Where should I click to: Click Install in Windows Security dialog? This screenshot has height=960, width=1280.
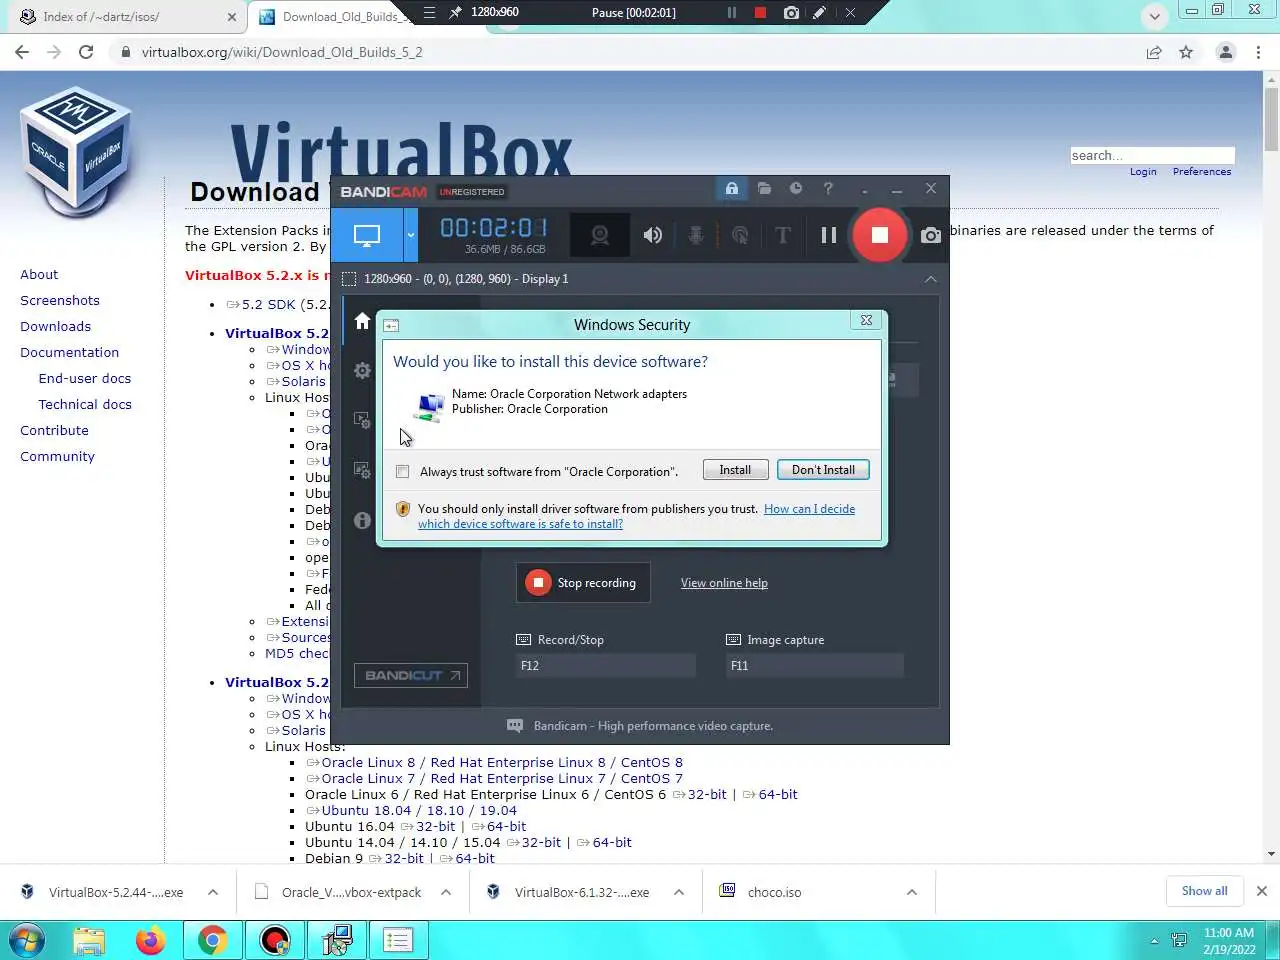pos(735,470)
